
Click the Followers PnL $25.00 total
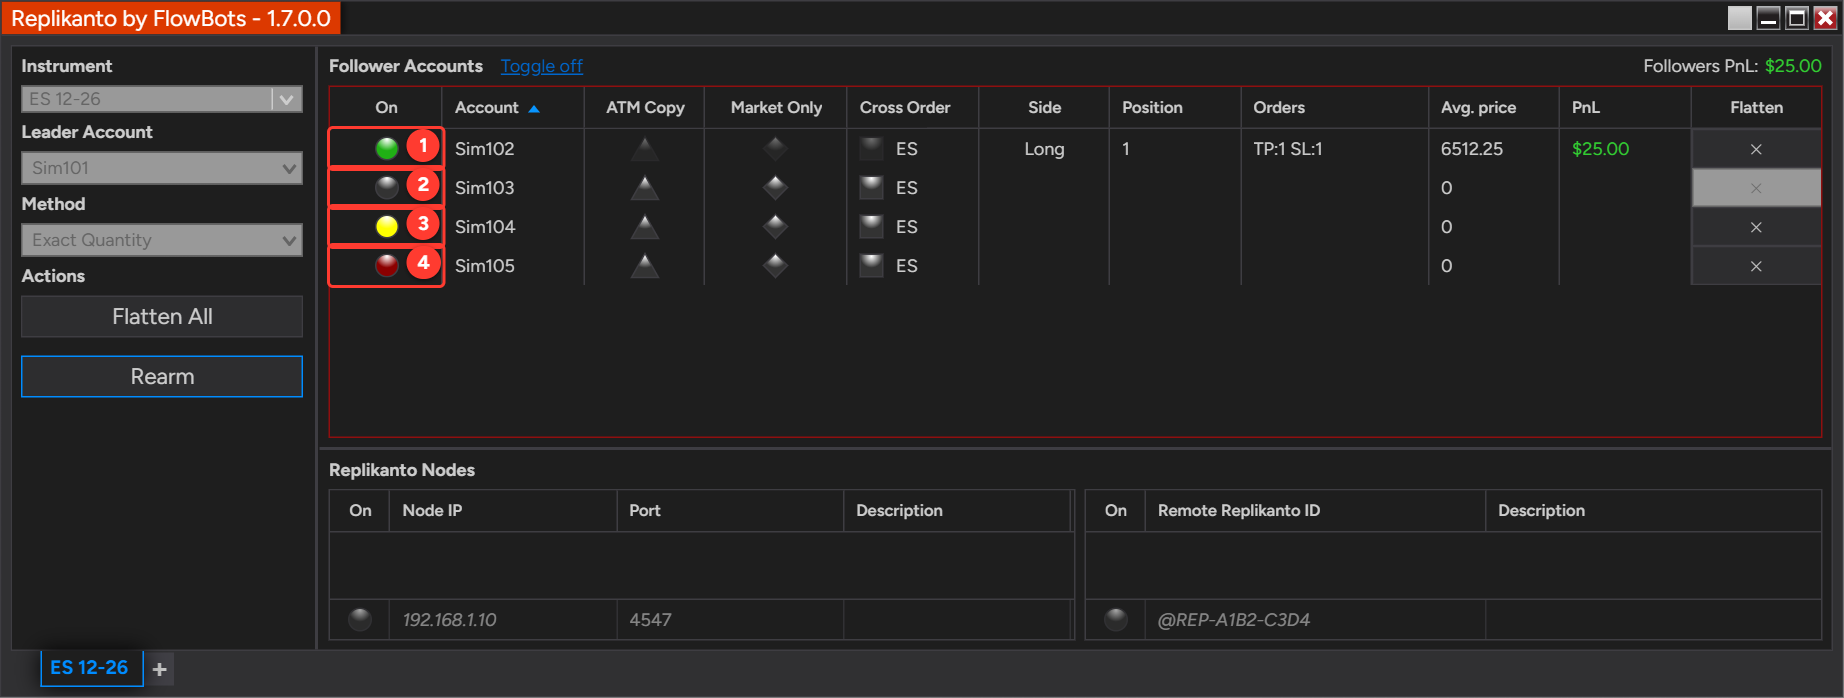(x=1793, y=66)
